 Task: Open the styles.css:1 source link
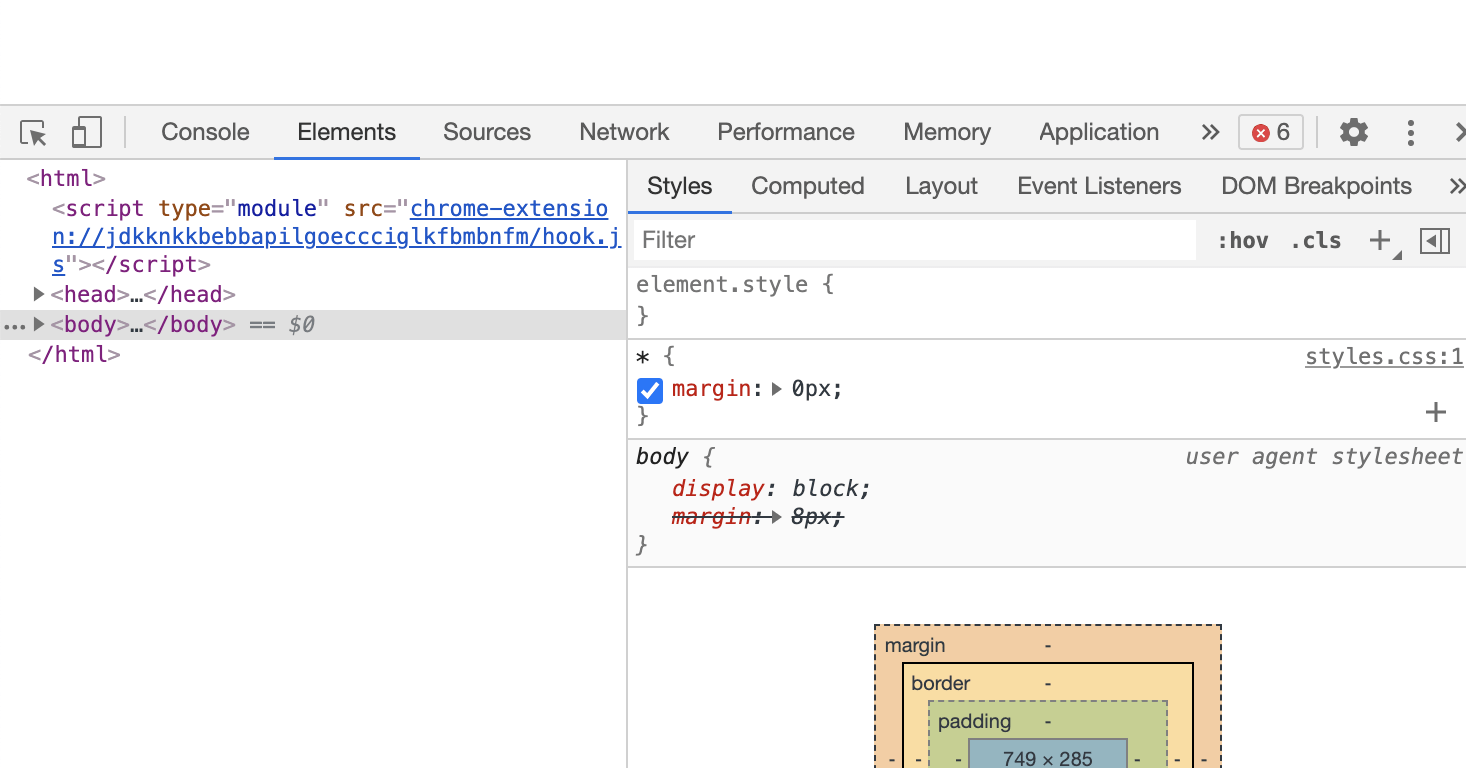1384,358
